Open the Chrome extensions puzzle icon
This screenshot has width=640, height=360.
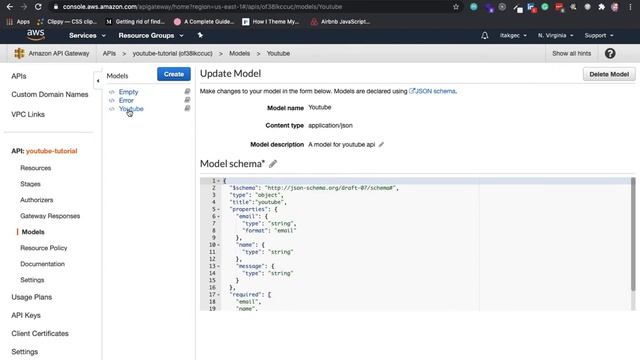[x=601, y=7]
